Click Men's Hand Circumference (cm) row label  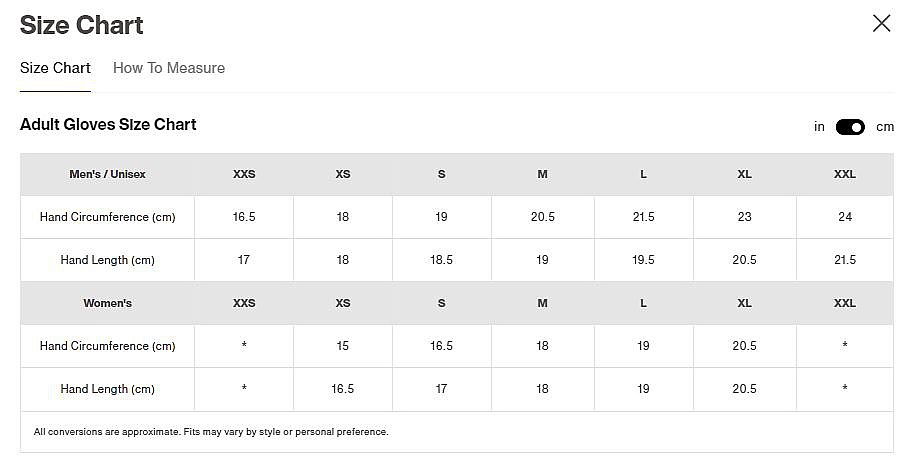point(107,217)
